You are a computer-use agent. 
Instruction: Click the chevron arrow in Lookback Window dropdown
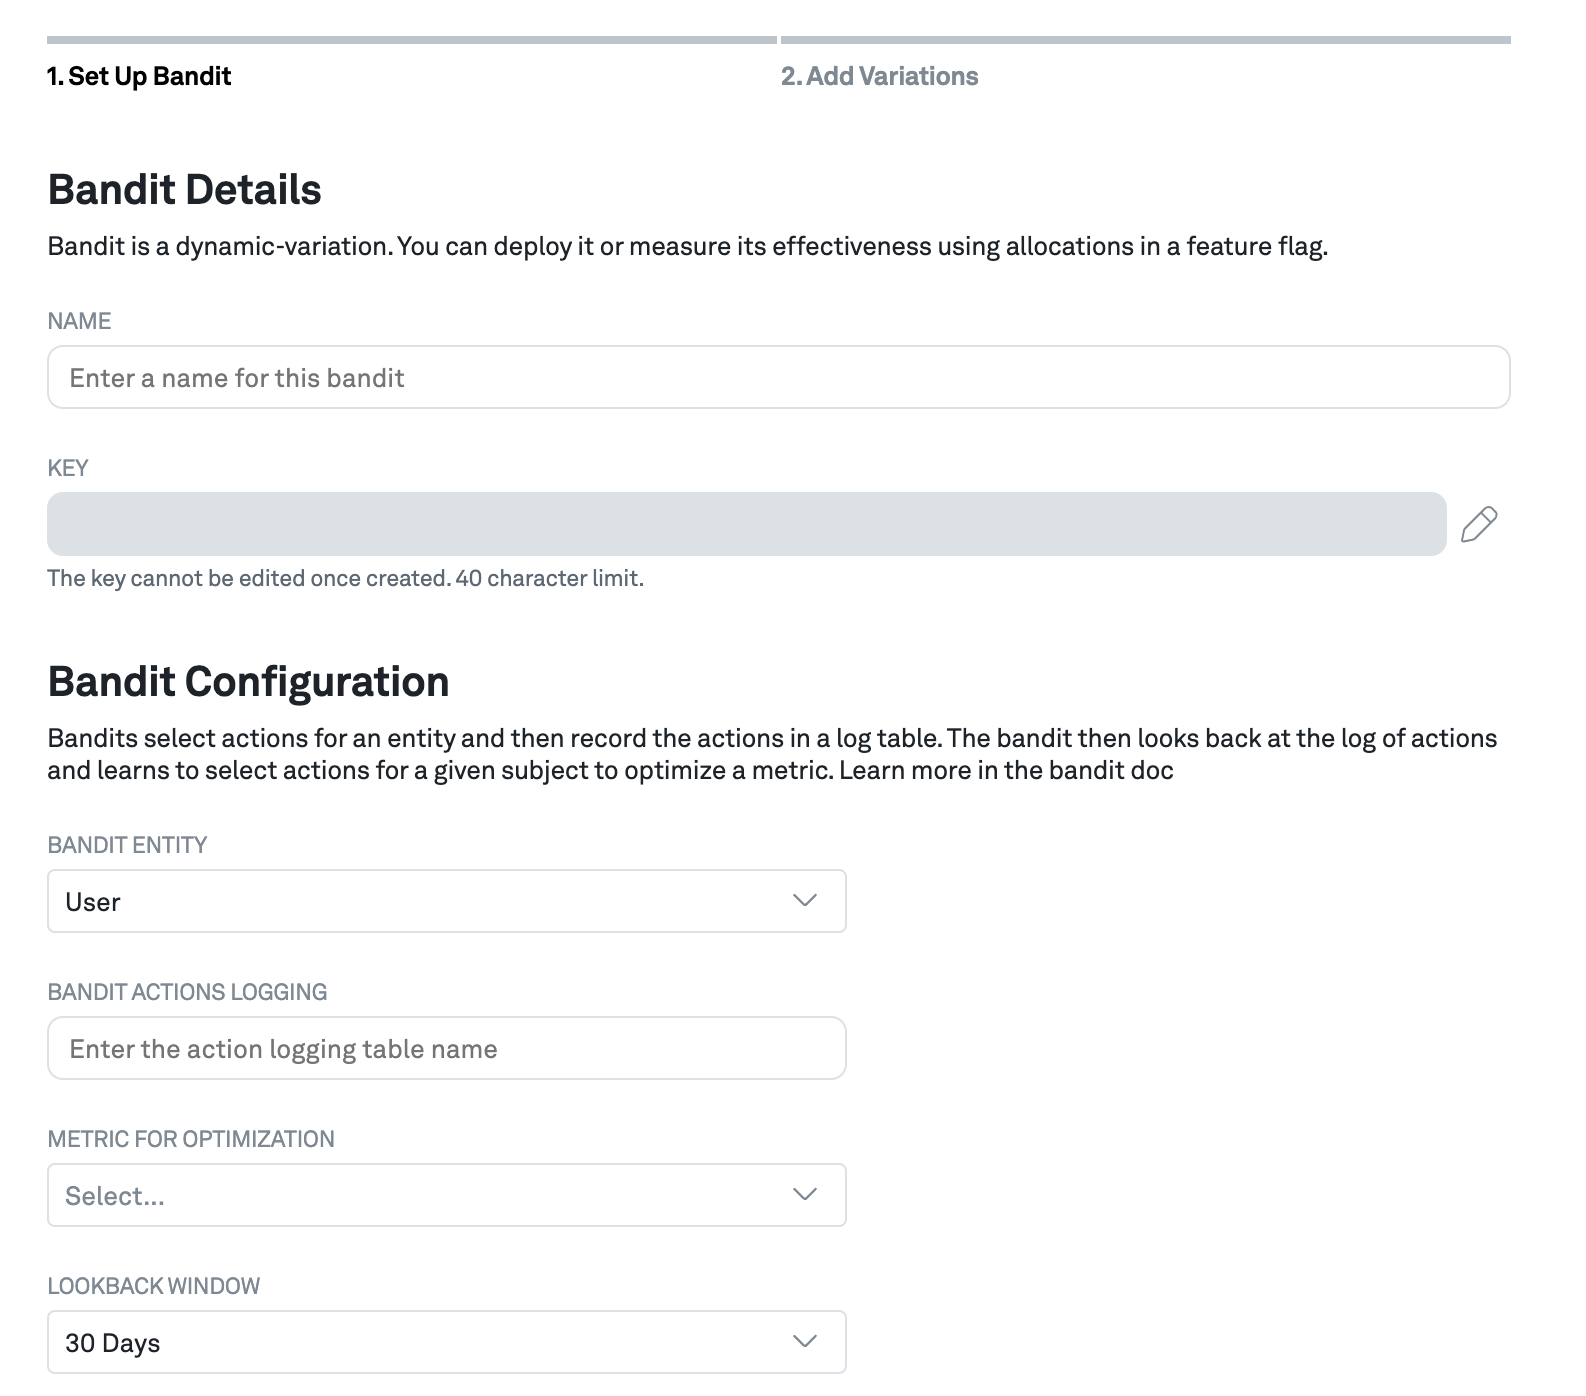coord(804,1342)
